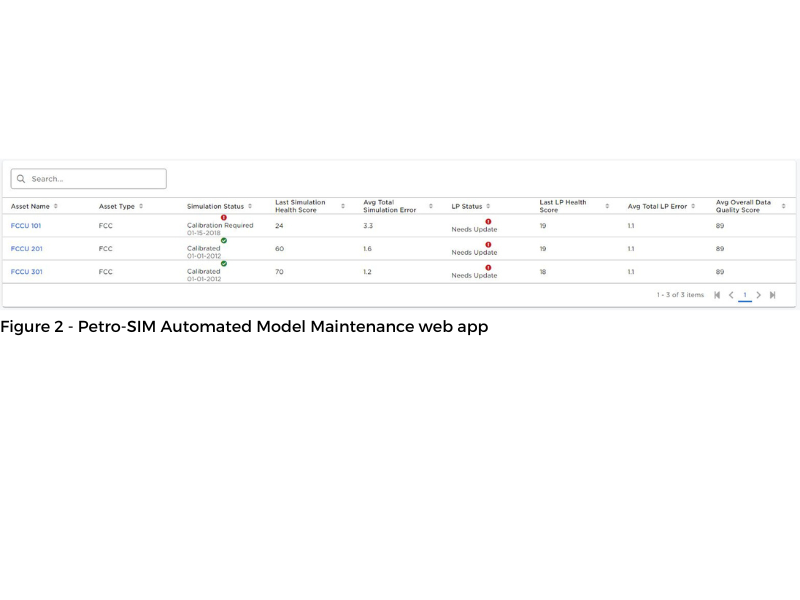800x600 pixels.
Task: Sort table by Asset Type column
Action: pyautogui.click(x=141, y=206)
